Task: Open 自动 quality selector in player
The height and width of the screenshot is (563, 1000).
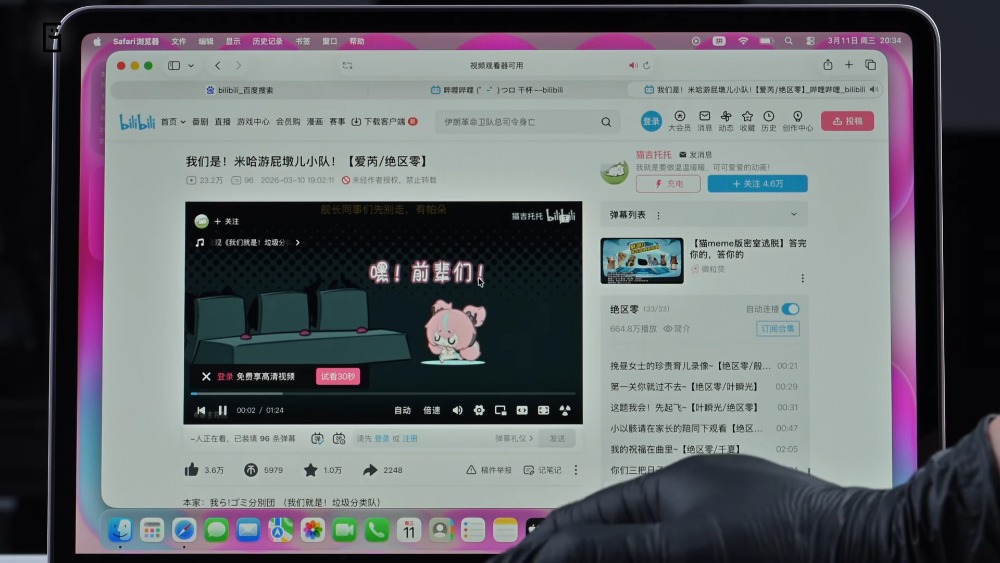Action: tap(402, 410)
